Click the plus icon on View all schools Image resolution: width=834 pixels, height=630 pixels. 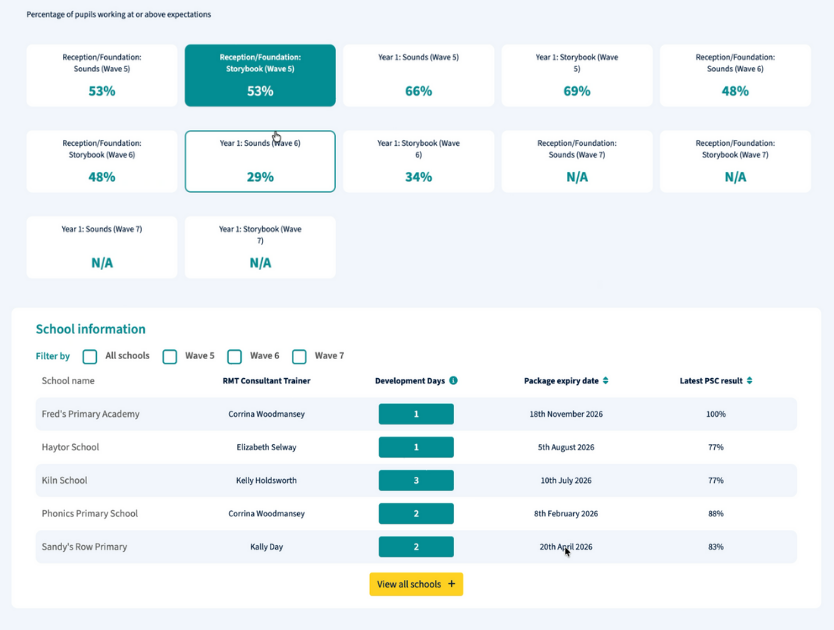point(451,584)
